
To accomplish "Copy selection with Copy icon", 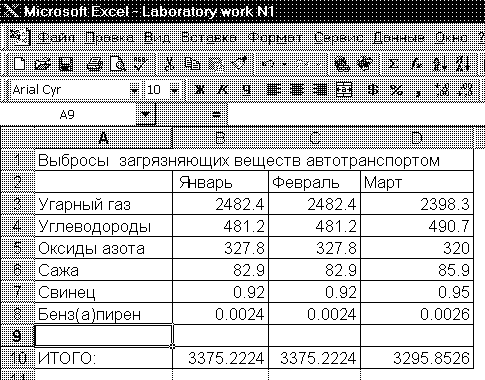I will click(192, 63).
